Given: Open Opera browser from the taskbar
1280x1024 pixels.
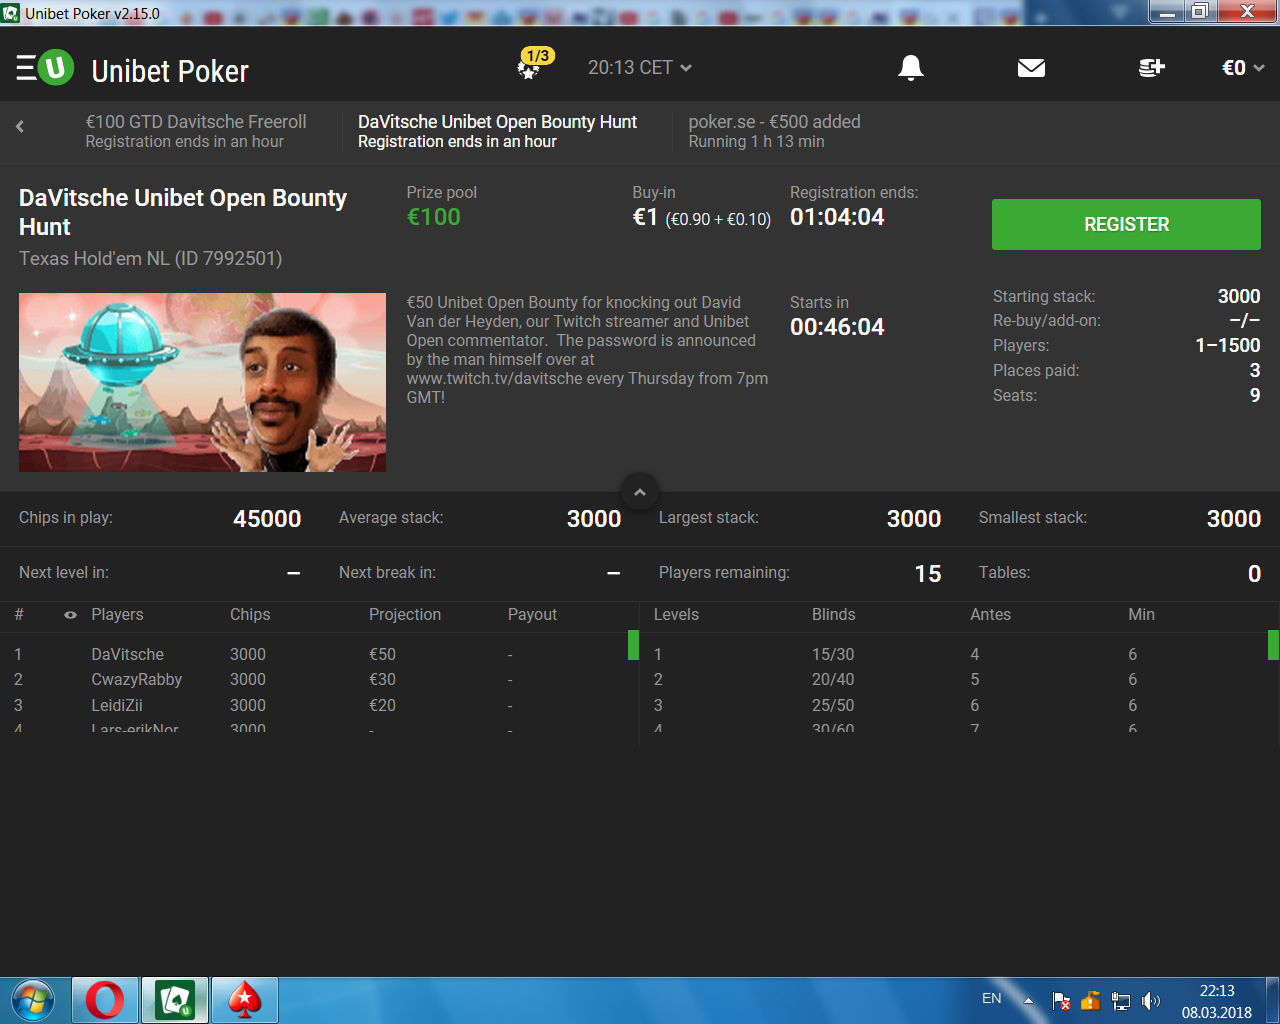Looking at the screenshot, I should pos(105,1000).
